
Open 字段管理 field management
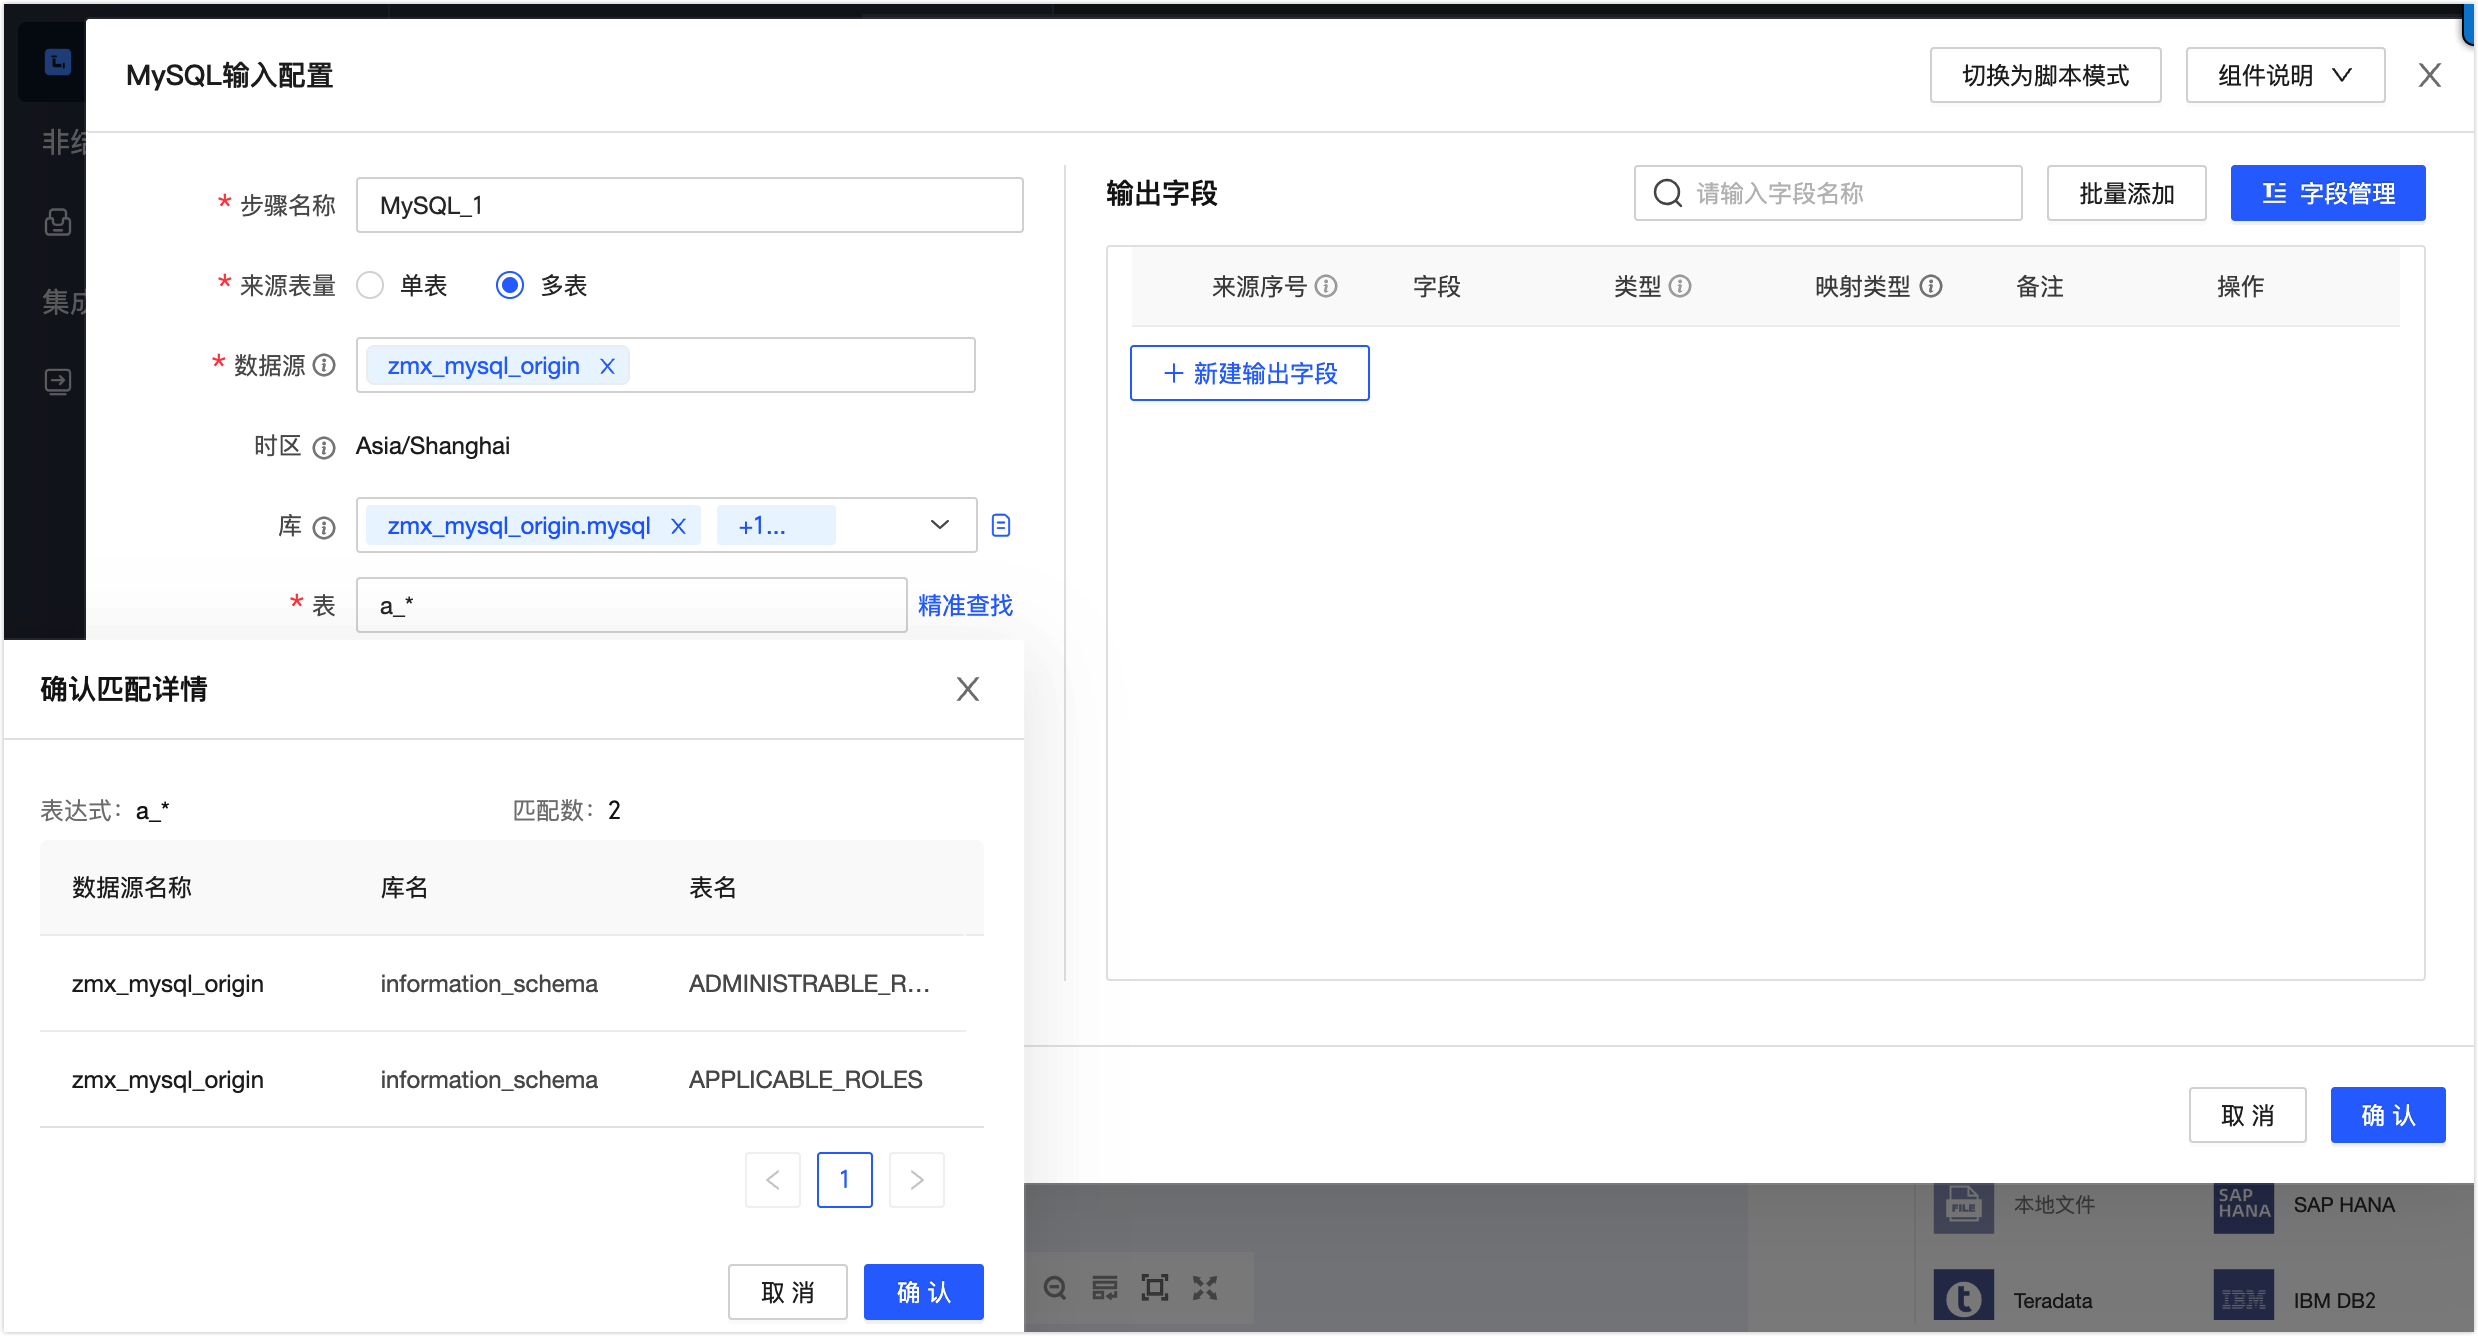(2327, 194)
